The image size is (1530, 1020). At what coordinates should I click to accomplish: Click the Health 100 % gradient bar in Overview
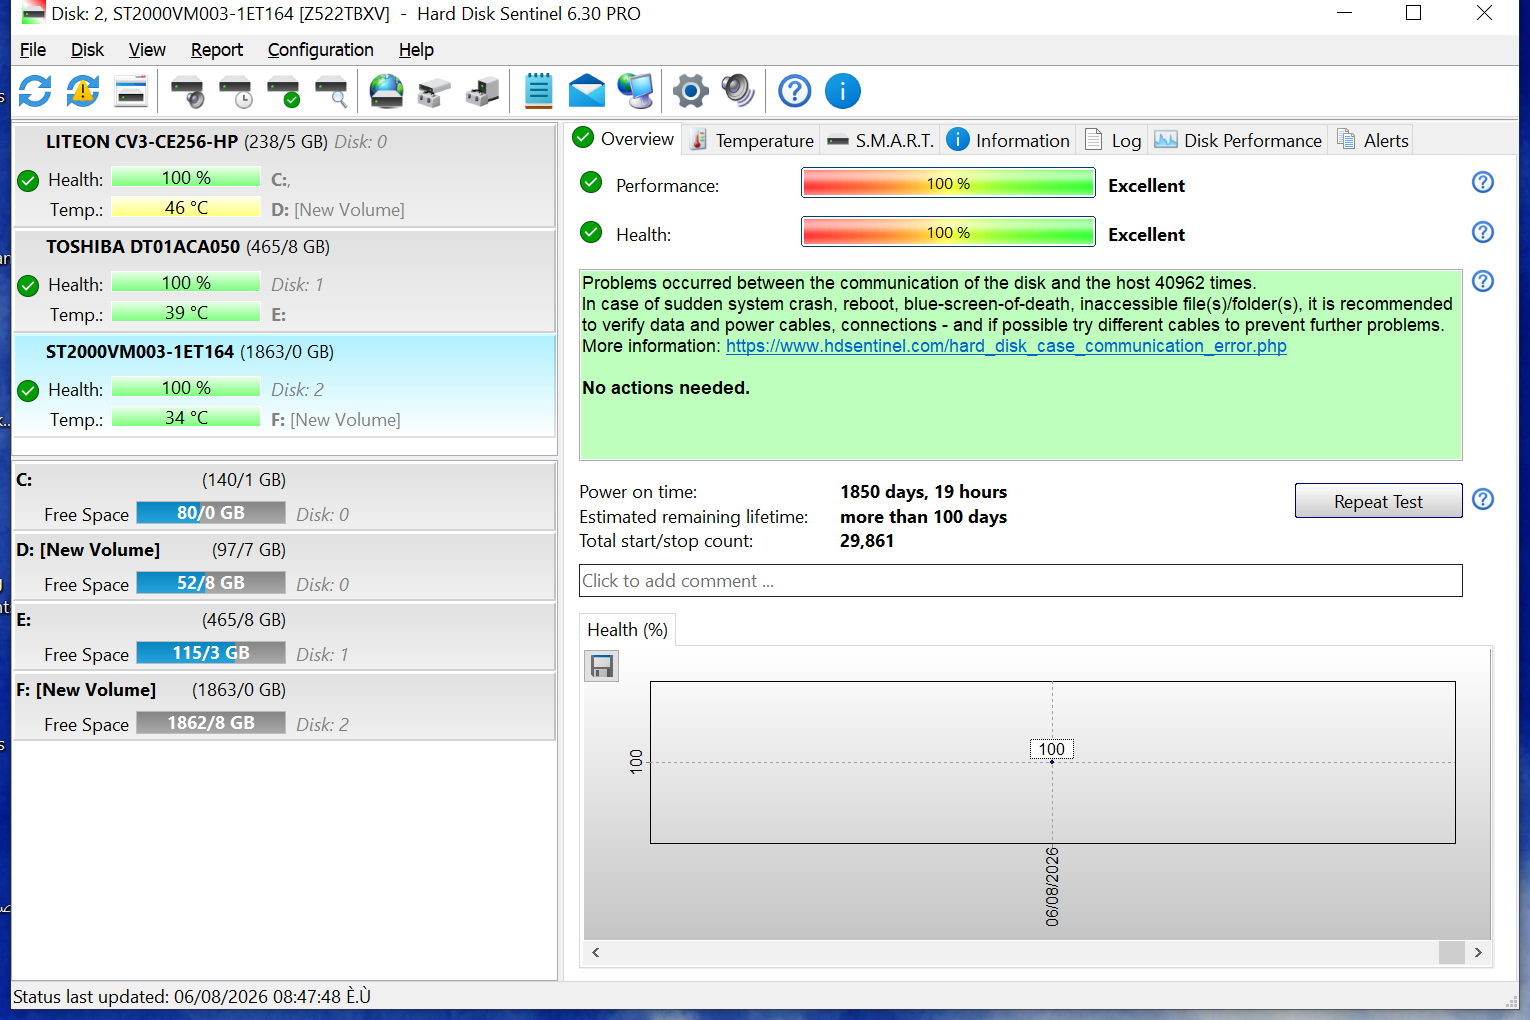pos(948,232)
